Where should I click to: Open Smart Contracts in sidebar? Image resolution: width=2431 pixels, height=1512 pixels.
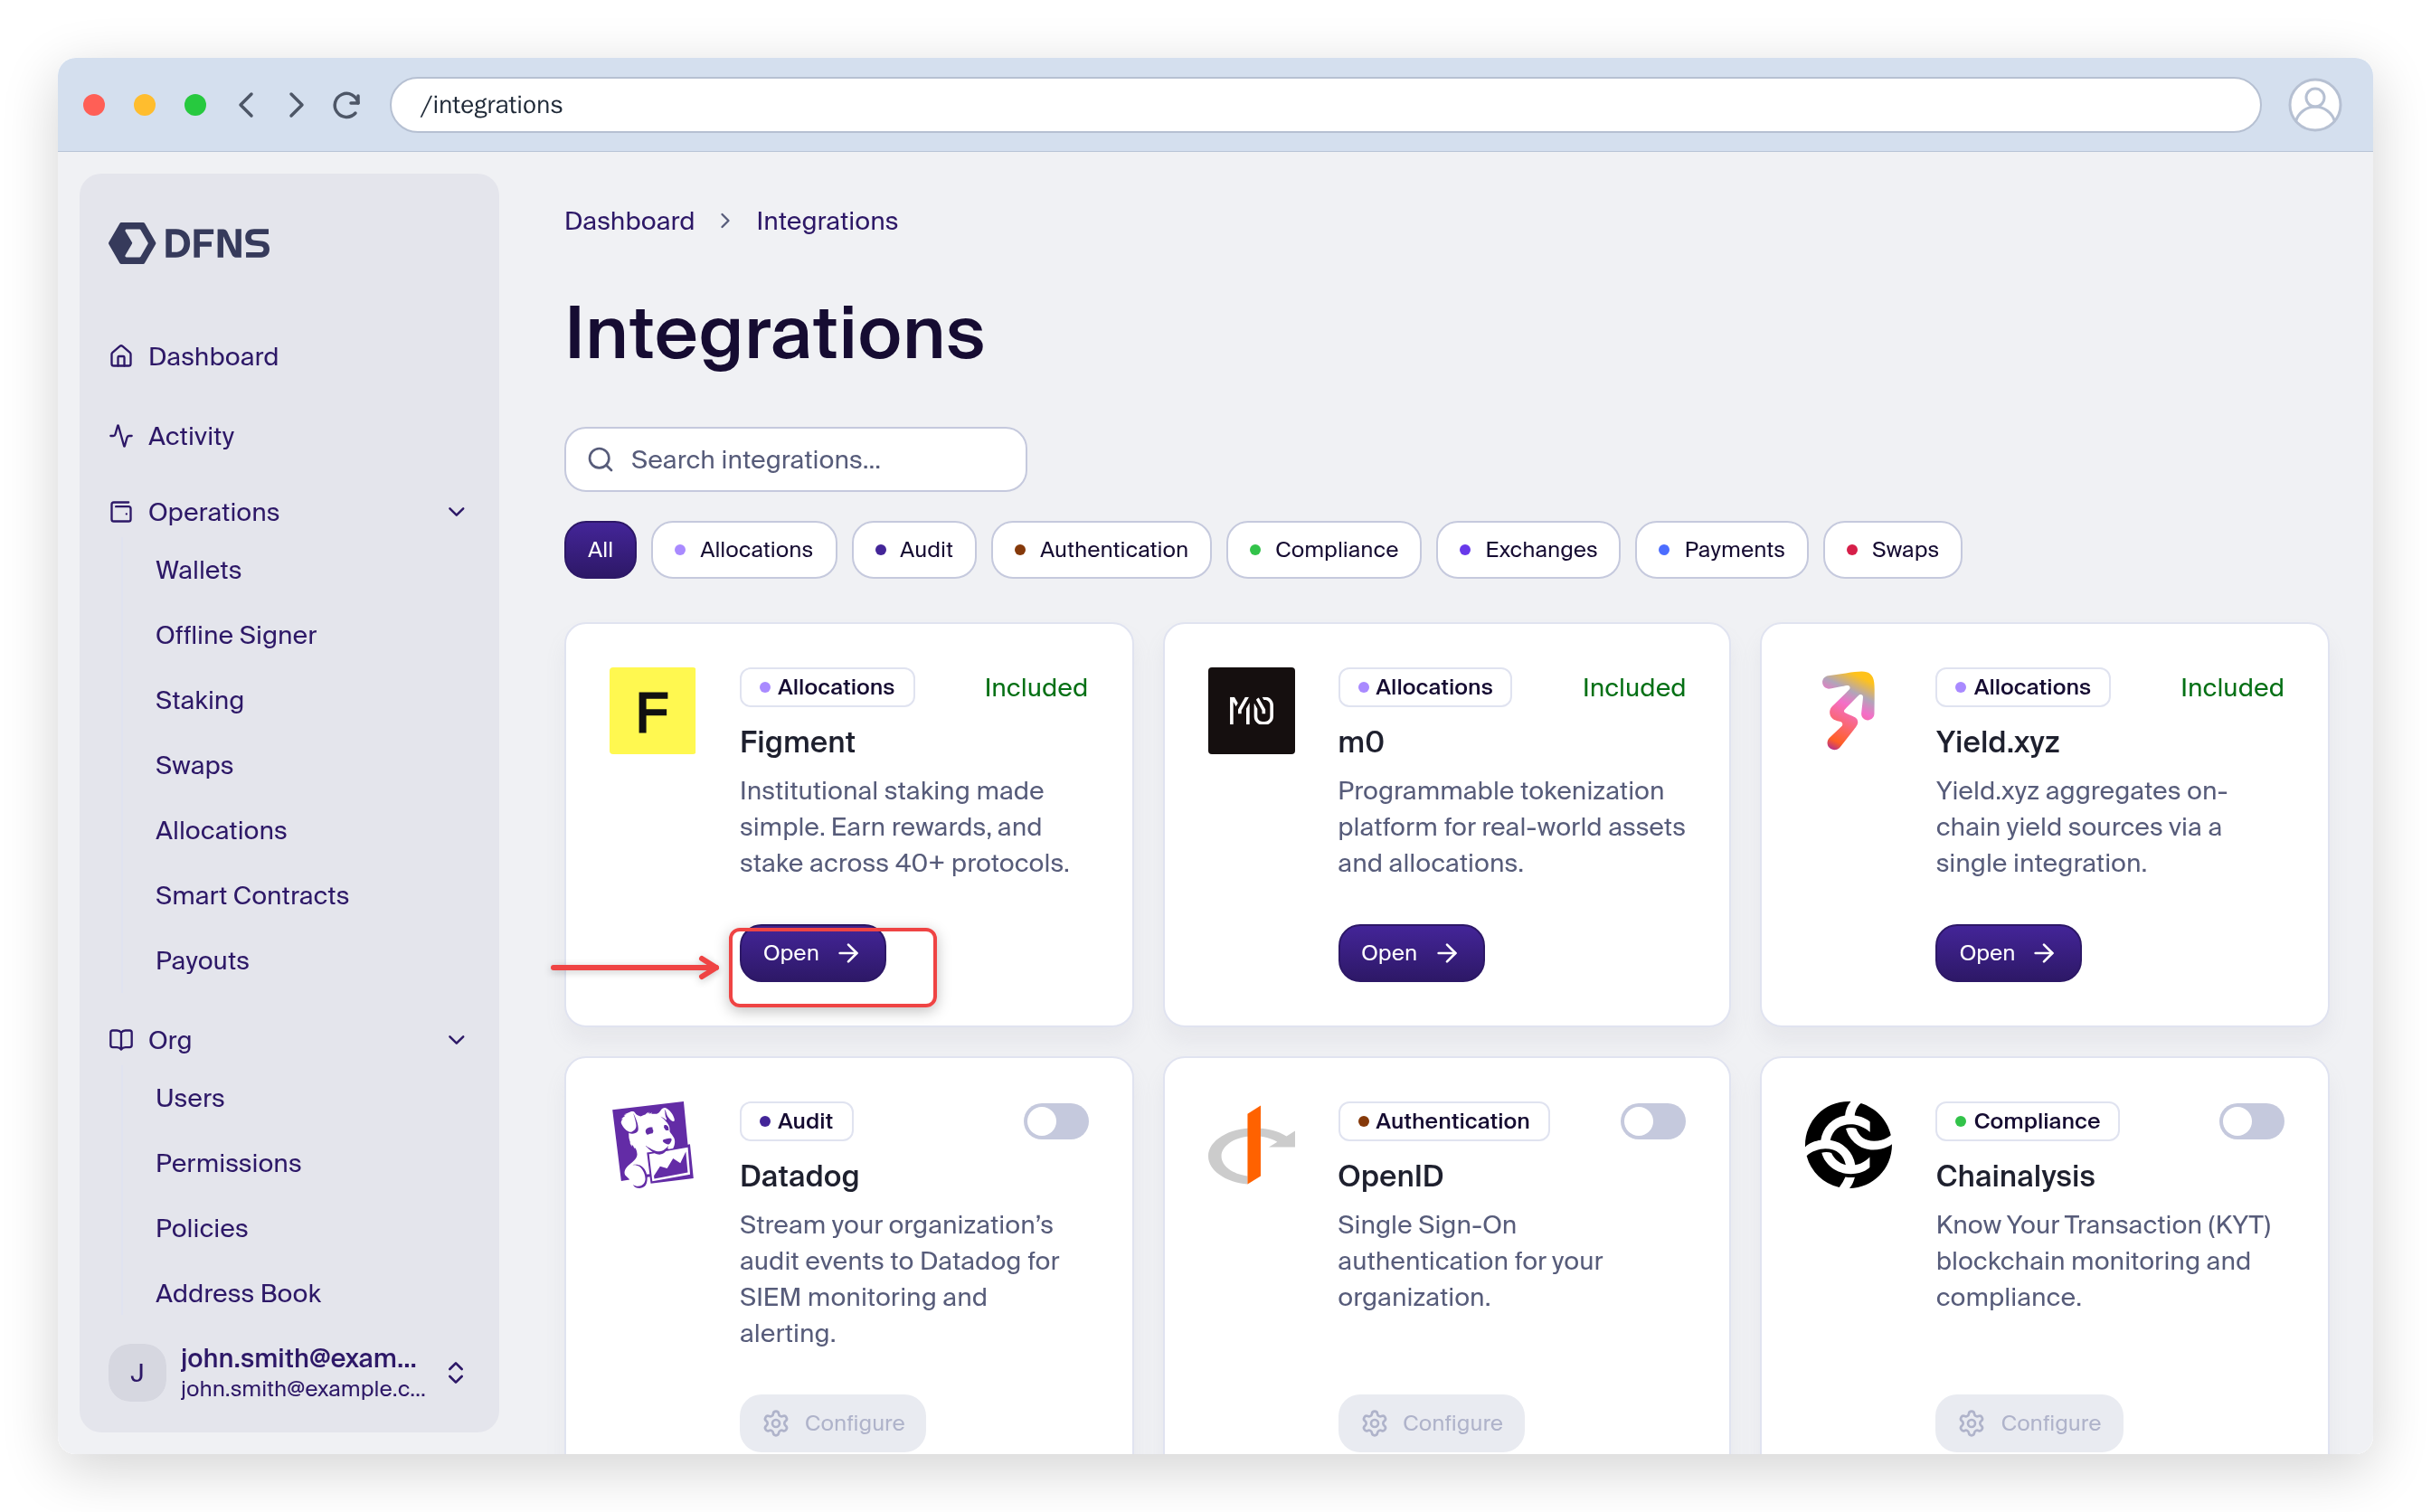[x=252, y=895]
